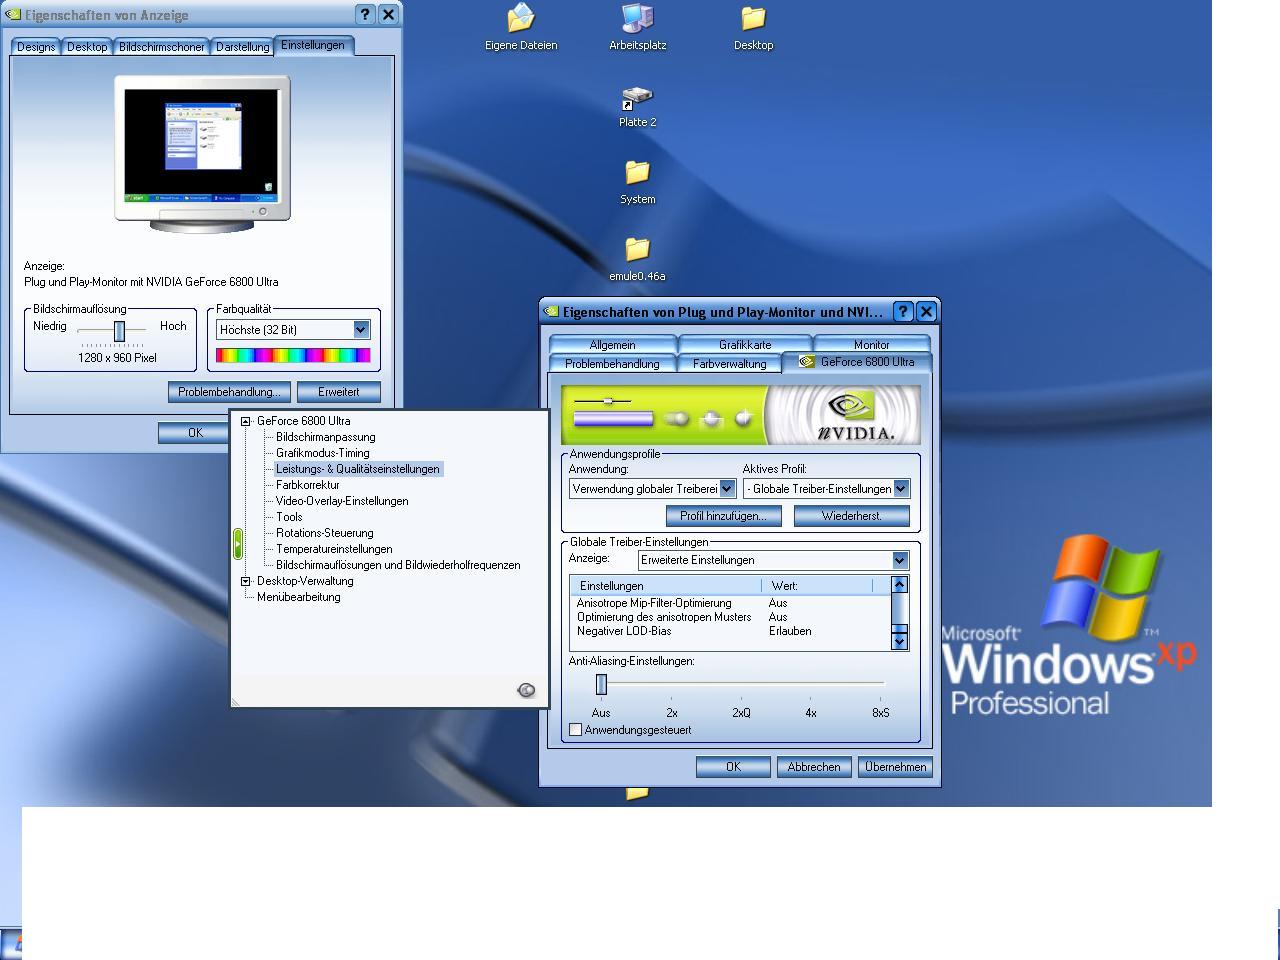The height and width of the screenshot is (960, 1280).
Task: Switch to the Allgemein tab
Action: [612, 344]
